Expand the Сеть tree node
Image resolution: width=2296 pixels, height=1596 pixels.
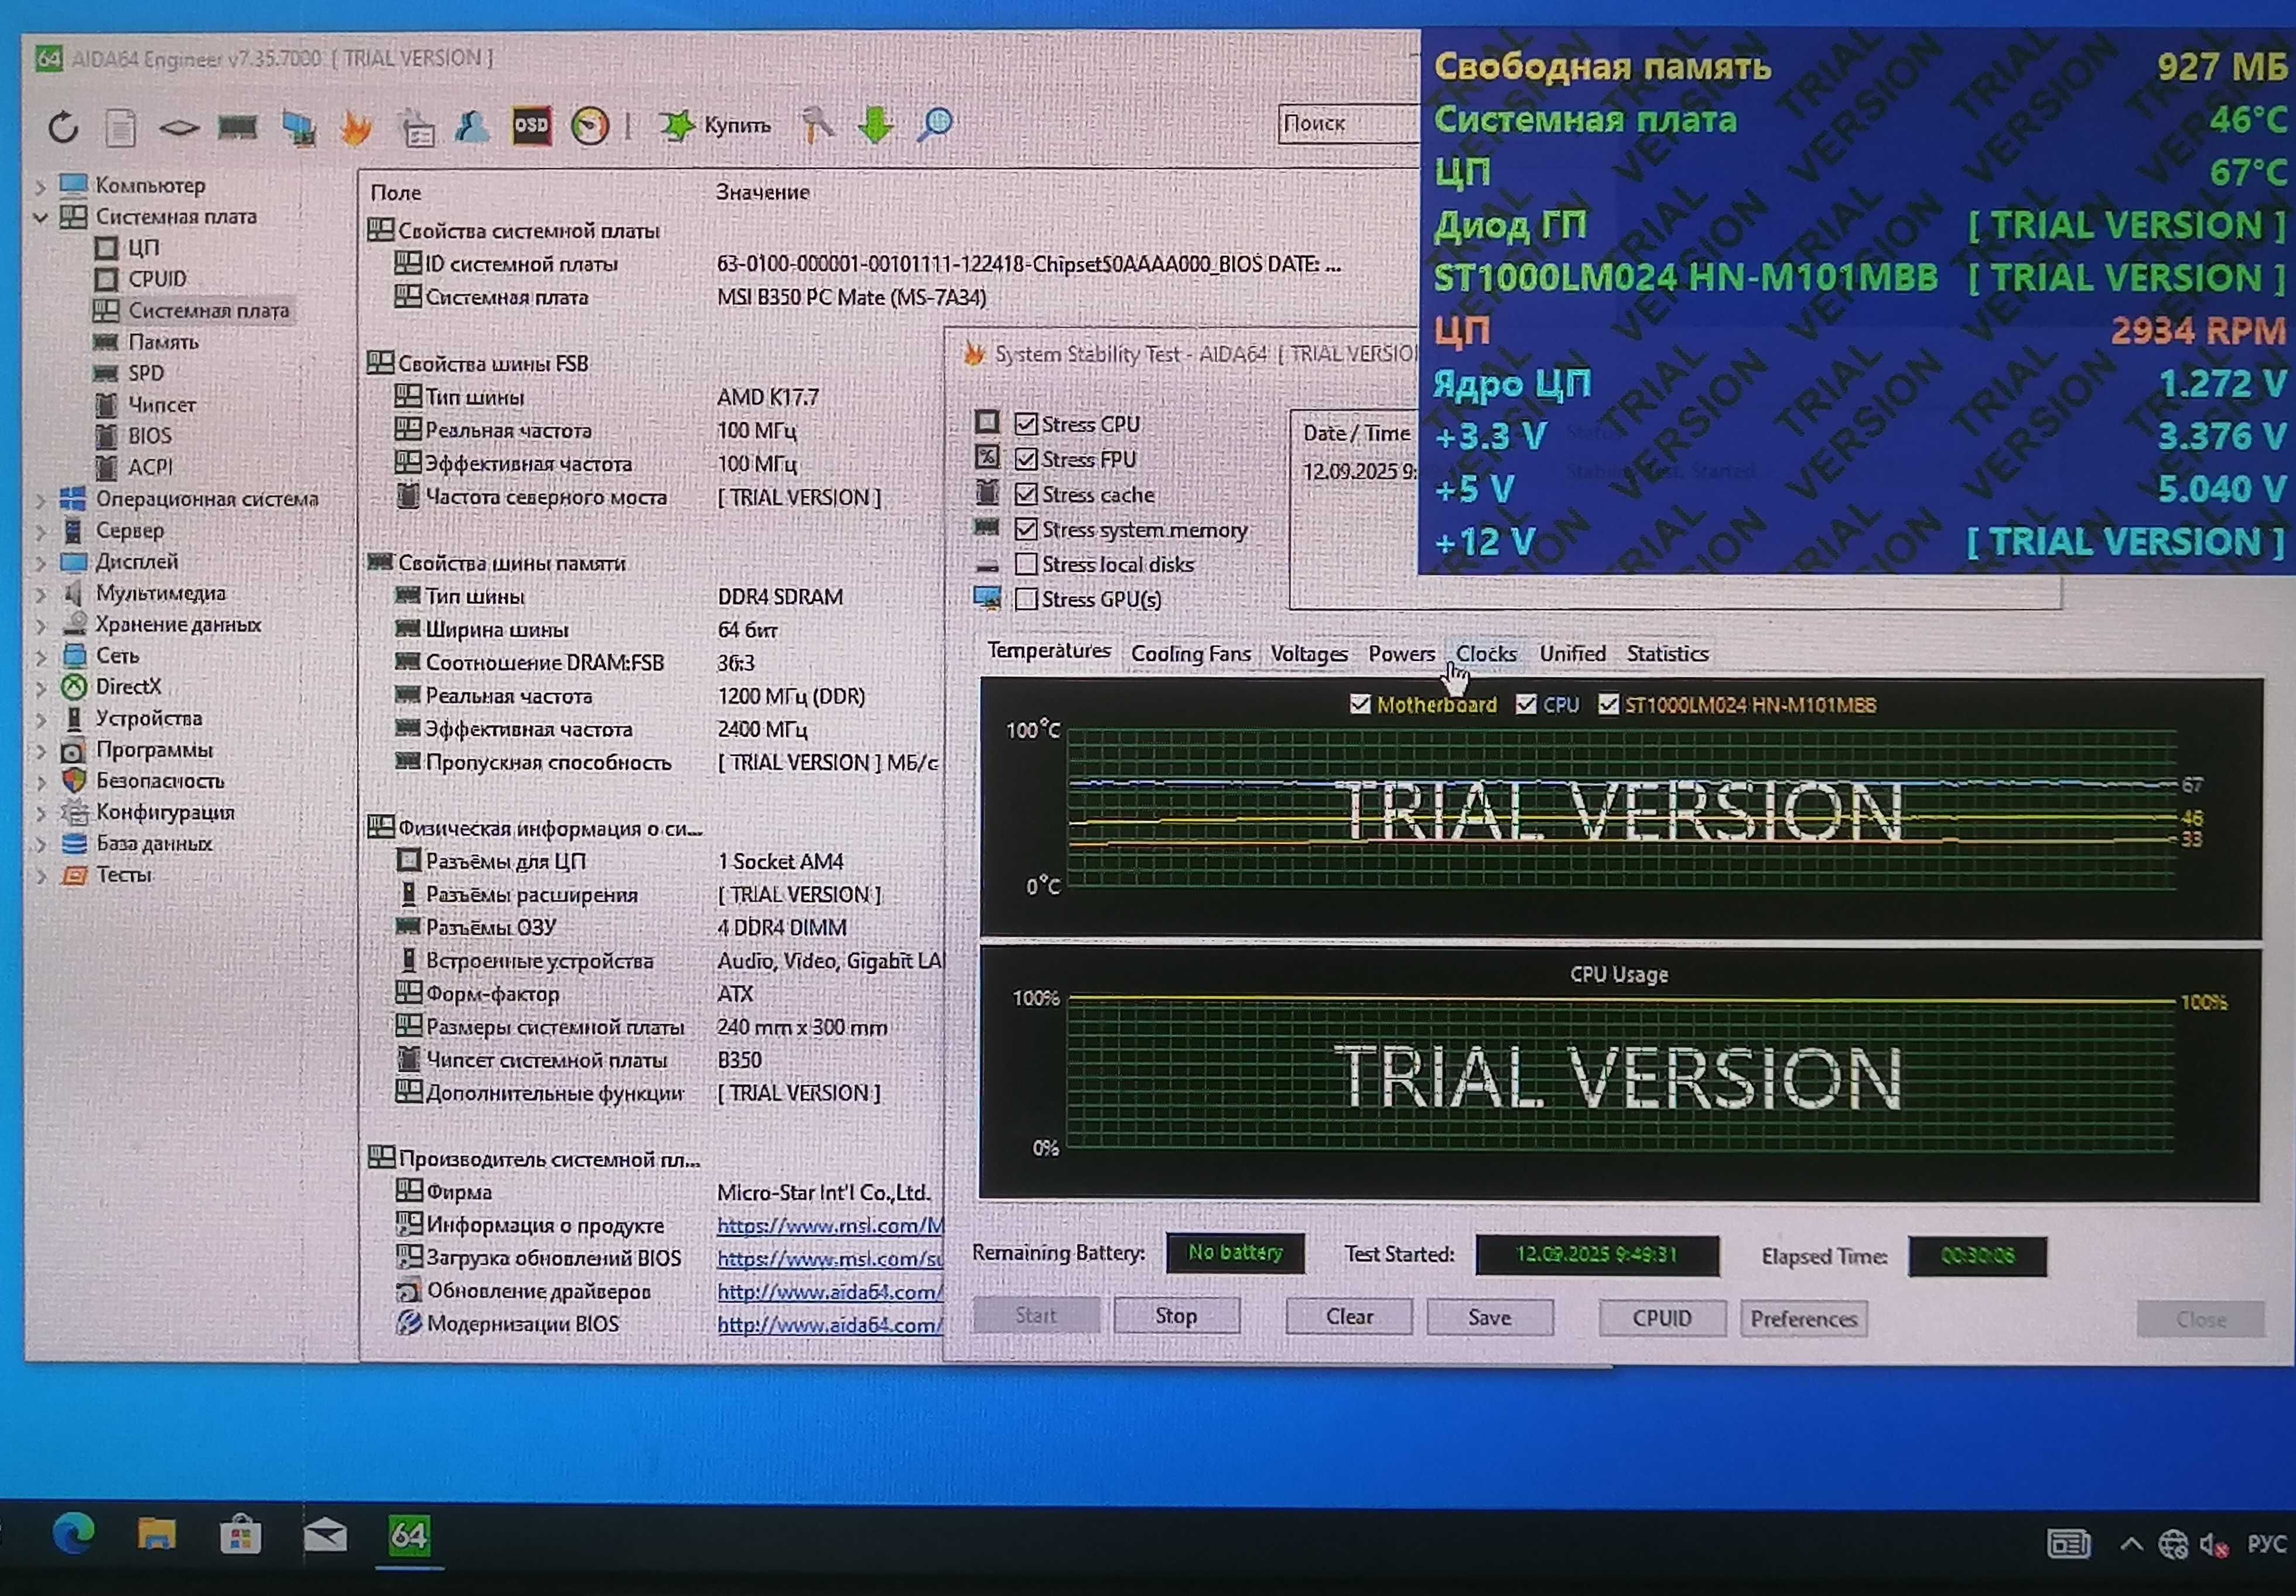click(40, 657)
